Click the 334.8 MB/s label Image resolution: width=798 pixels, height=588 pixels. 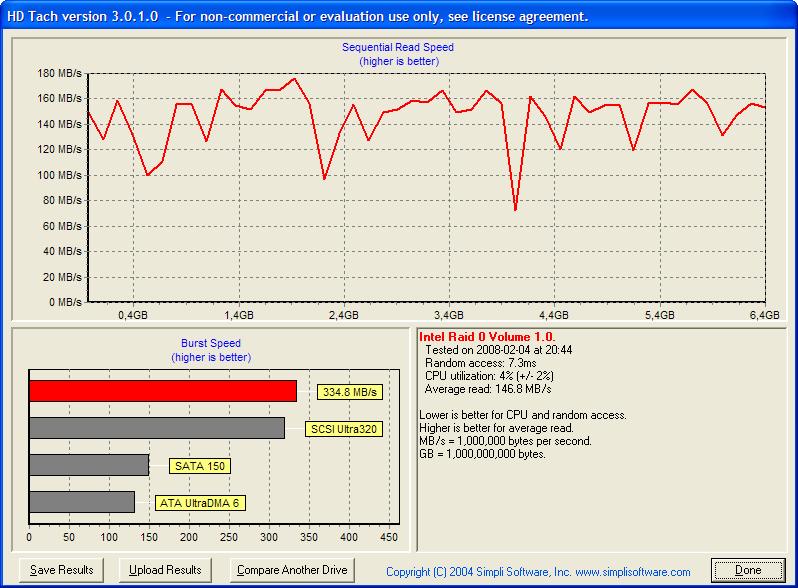(350, 392)
